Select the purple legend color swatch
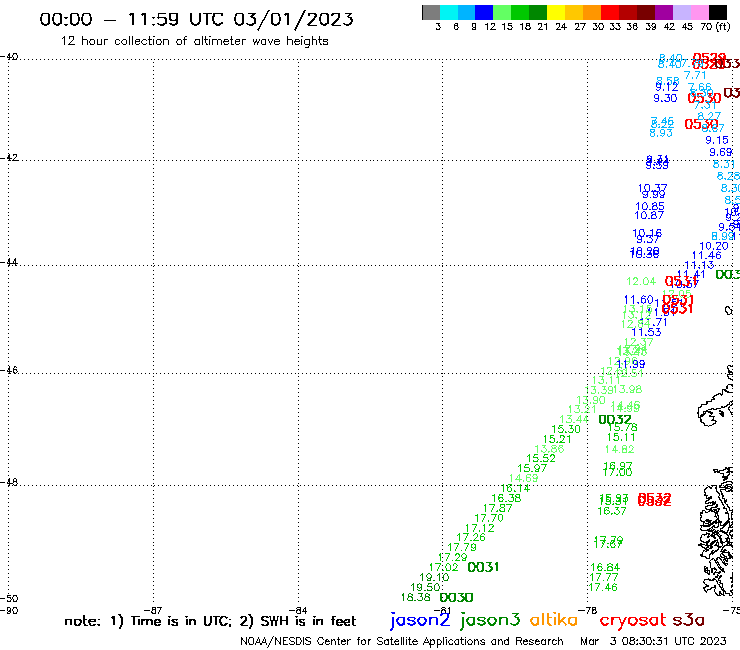The image size is (740, 650). point(664,12)
